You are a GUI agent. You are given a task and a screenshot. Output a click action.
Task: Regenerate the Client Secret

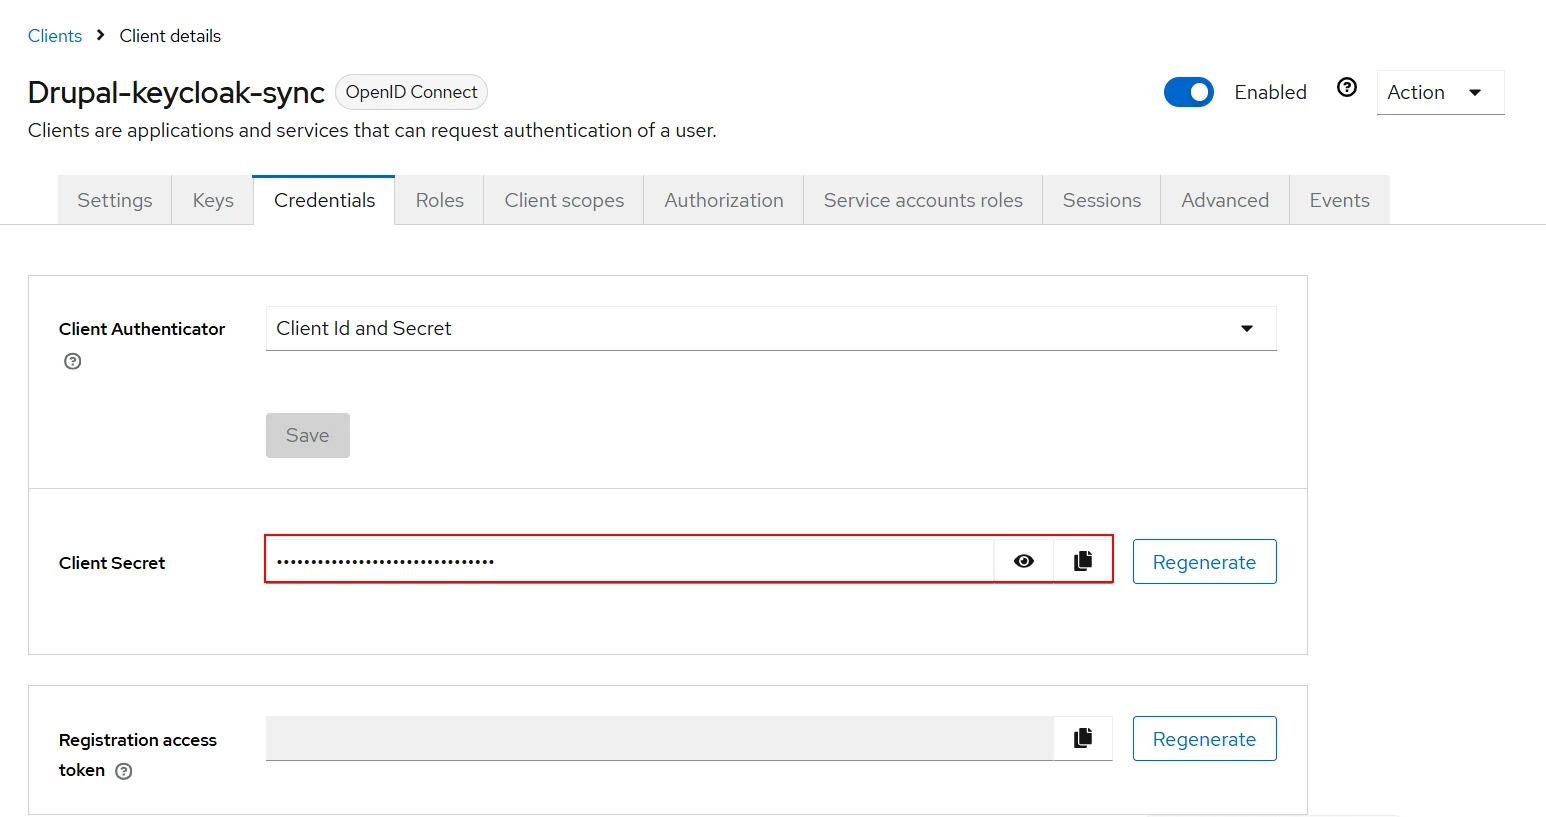[x=1203, y=562]
